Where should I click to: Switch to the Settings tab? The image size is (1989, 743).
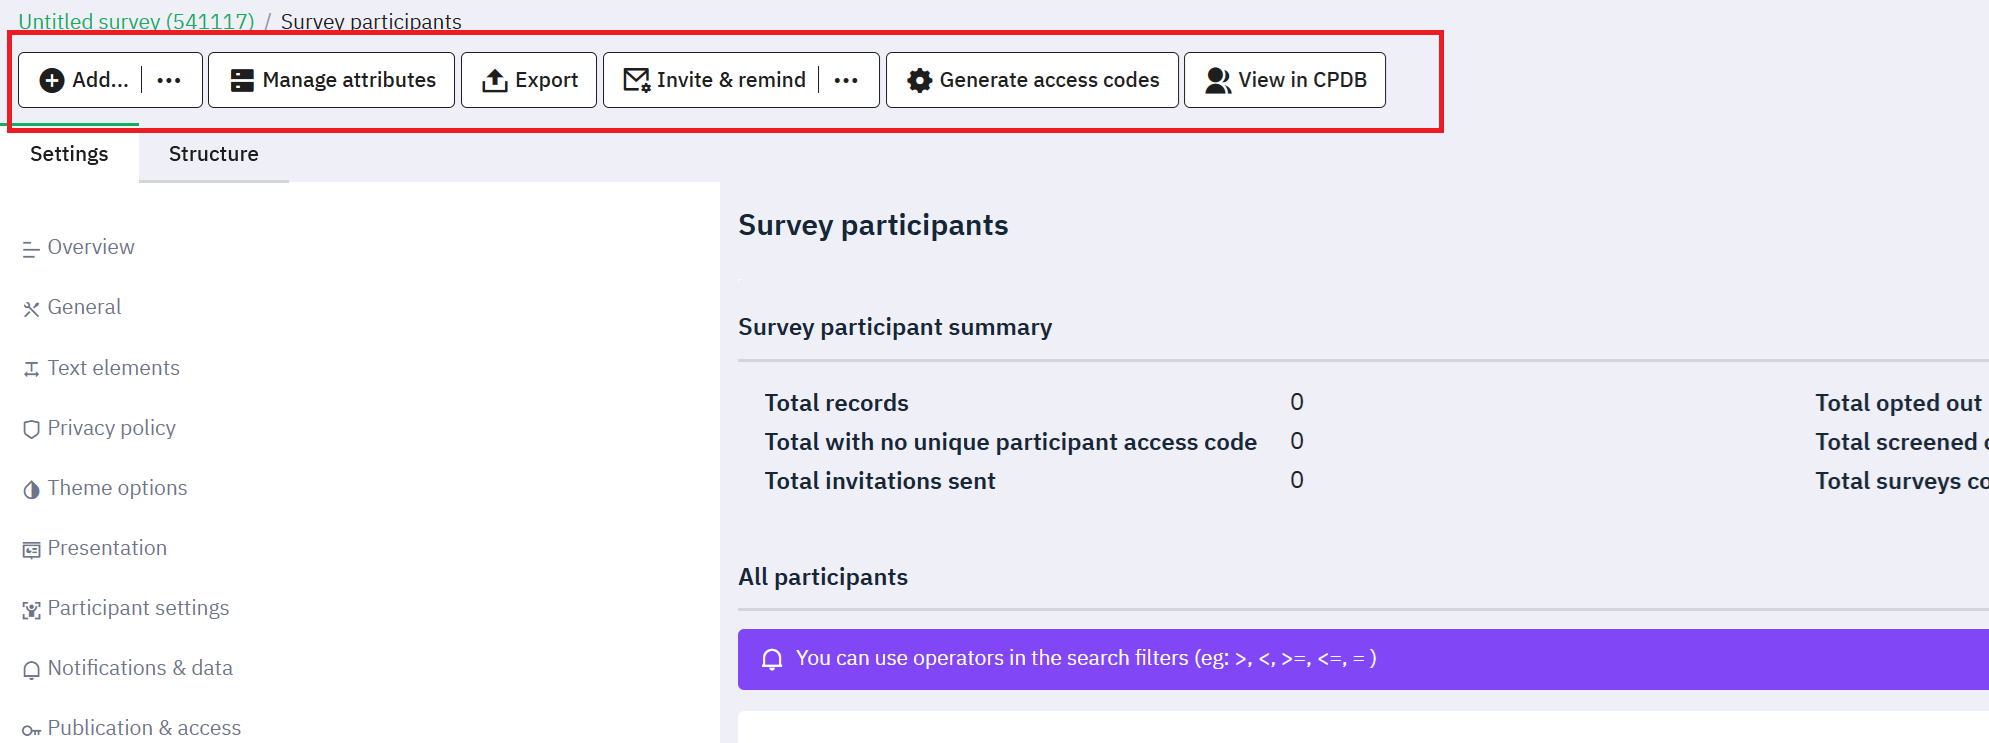(x=69, y=154)
